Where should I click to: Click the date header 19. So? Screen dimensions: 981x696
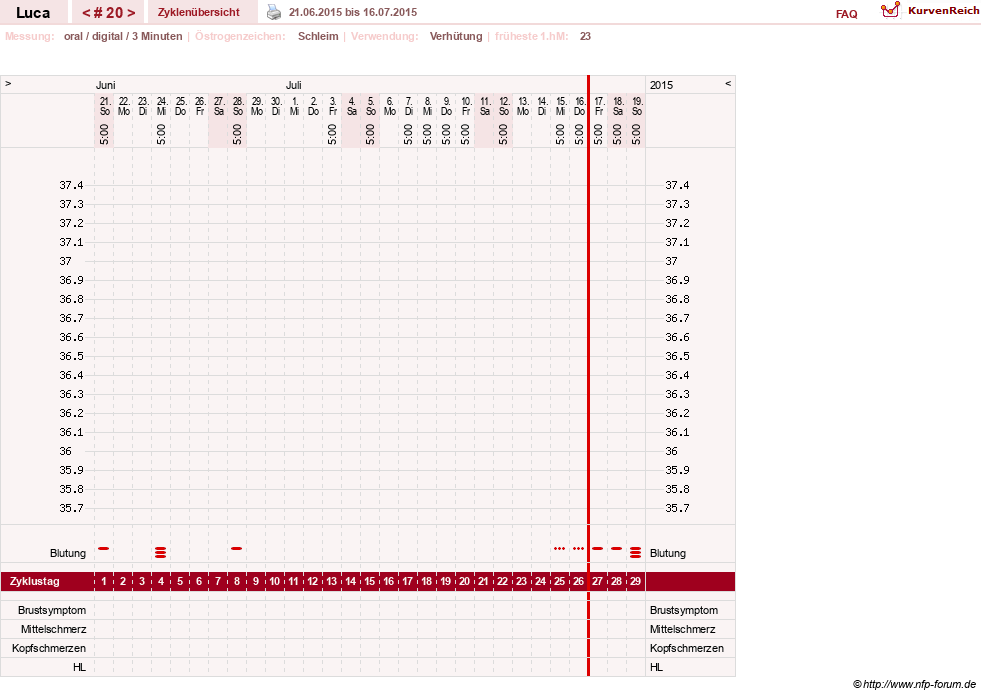click(636, 106)
